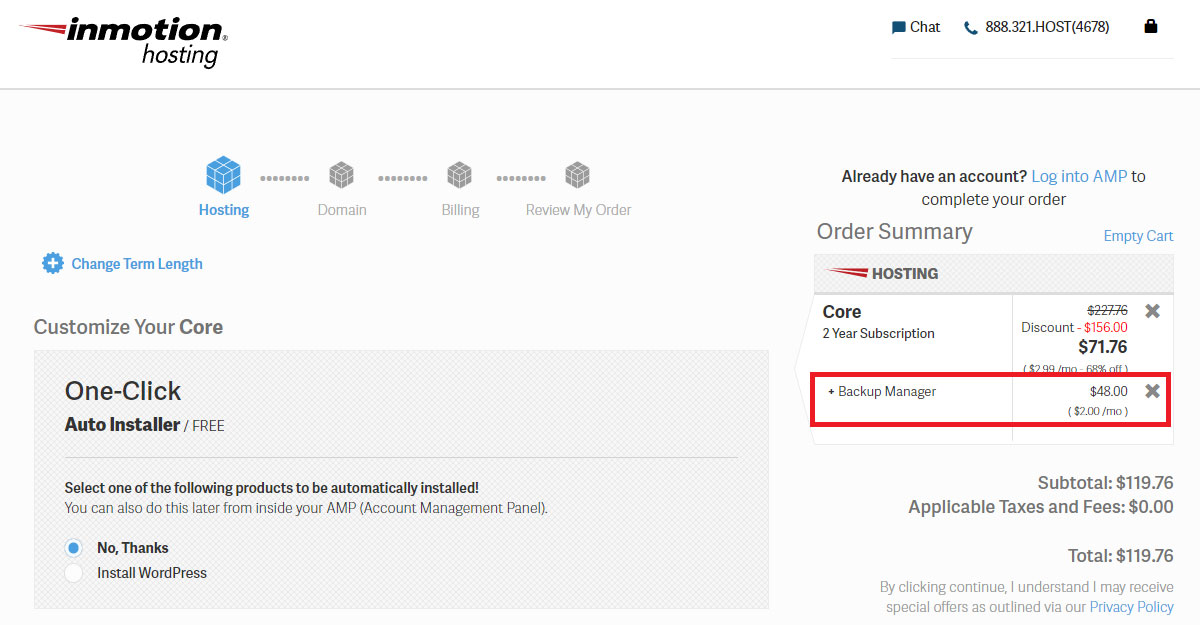Click the Log into AMP link
The height and width of the screenshot is (625, 1200).
point(1079,176)
